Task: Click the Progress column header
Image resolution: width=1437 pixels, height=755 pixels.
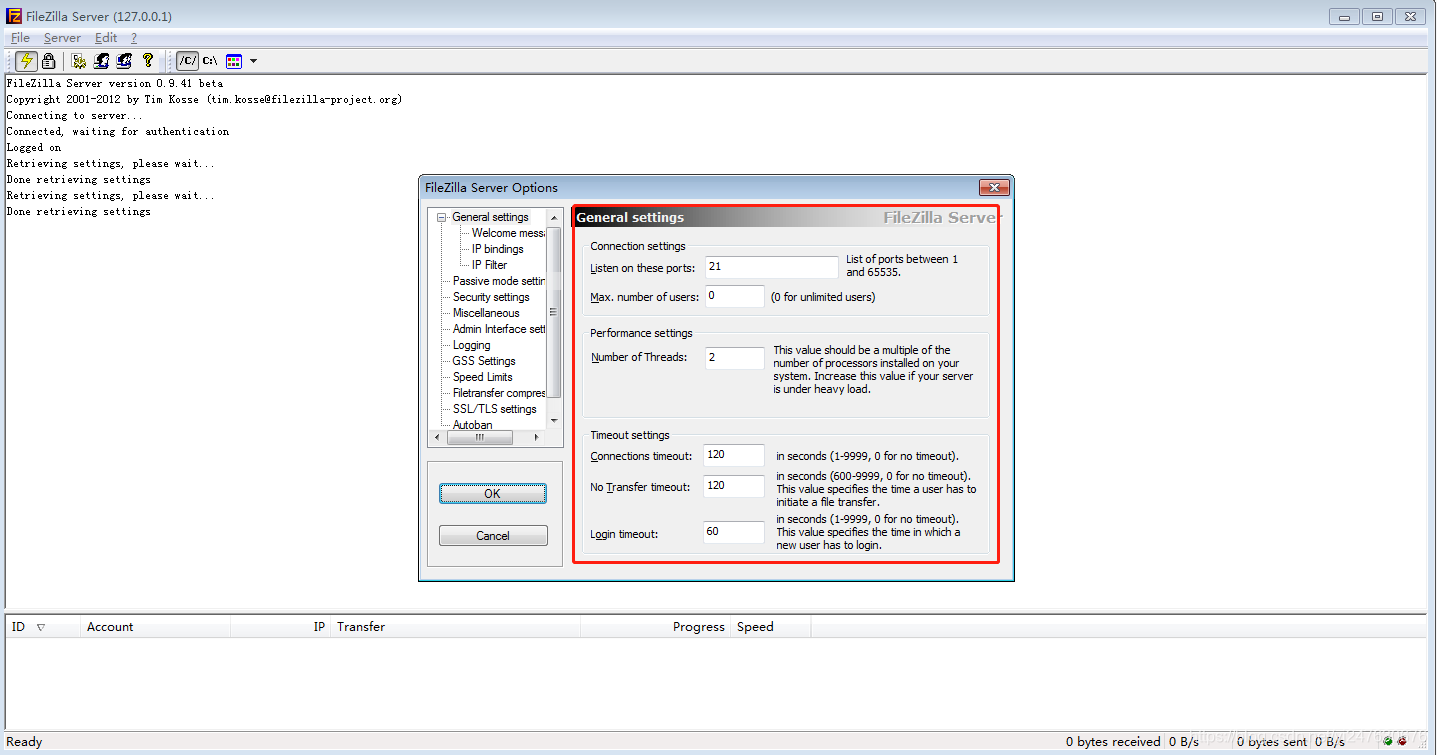Action: pyautogui.click(x=655, y=627)
